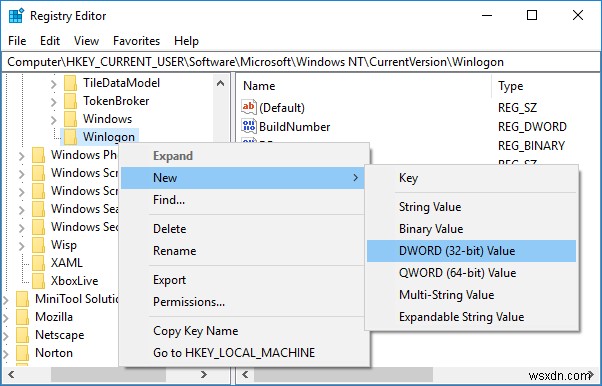Create a new Multi-String Value

[471, 295]
